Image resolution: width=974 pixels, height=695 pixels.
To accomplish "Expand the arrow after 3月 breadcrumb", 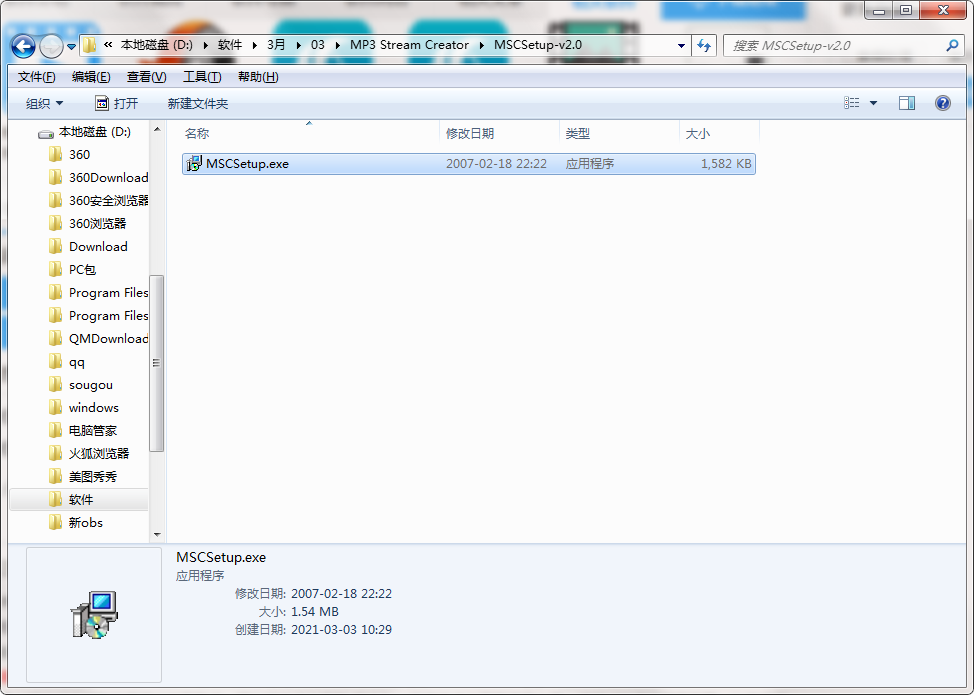I will [x=299, y=45].
